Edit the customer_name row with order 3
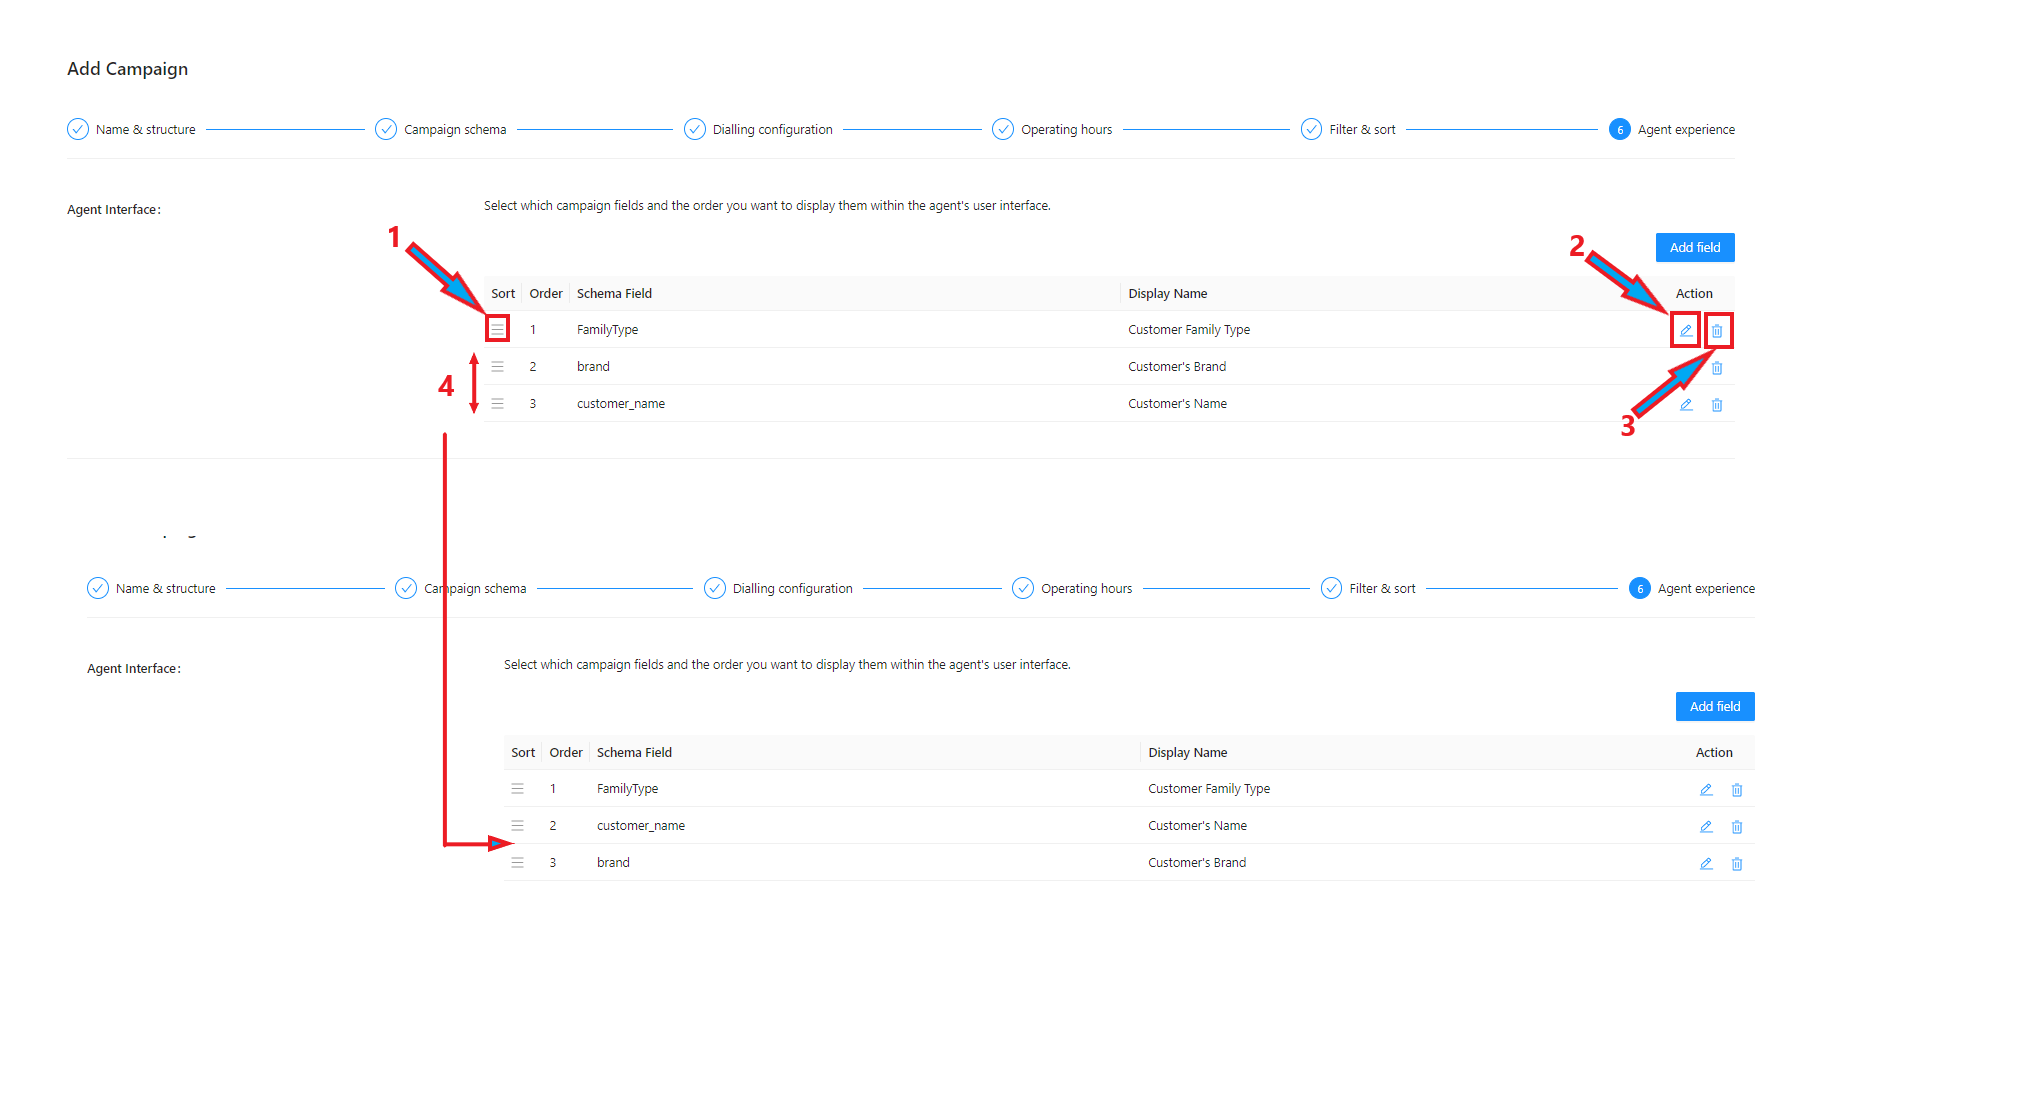Viewport: 2041px width, 1110px height. (1686, 405)
